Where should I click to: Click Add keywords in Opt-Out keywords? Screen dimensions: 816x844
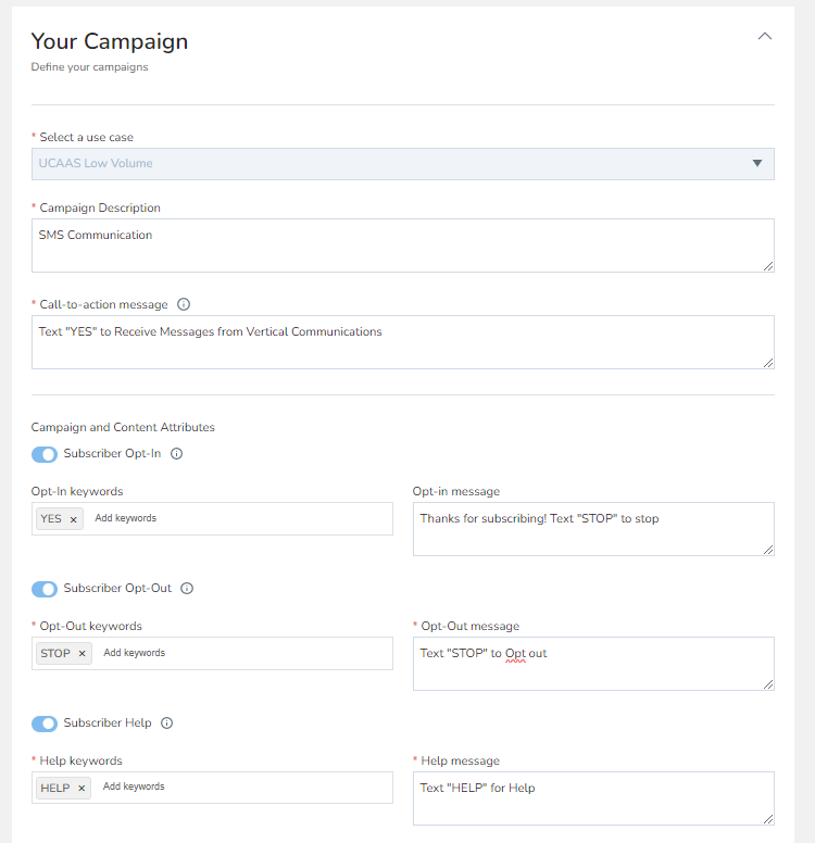pos(134,653)
